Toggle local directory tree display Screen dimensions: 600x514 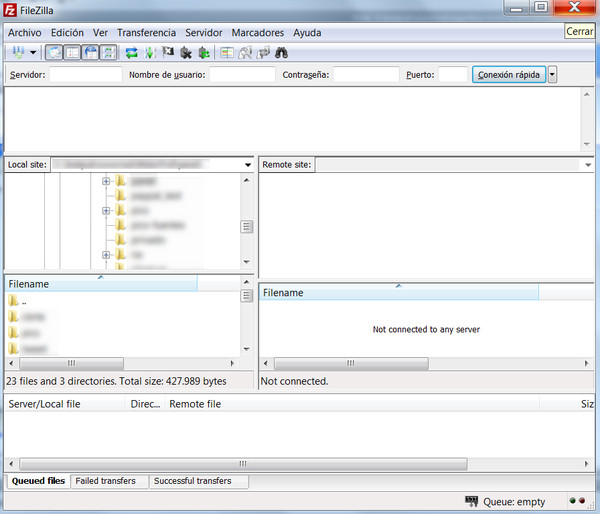click(72, 52)
